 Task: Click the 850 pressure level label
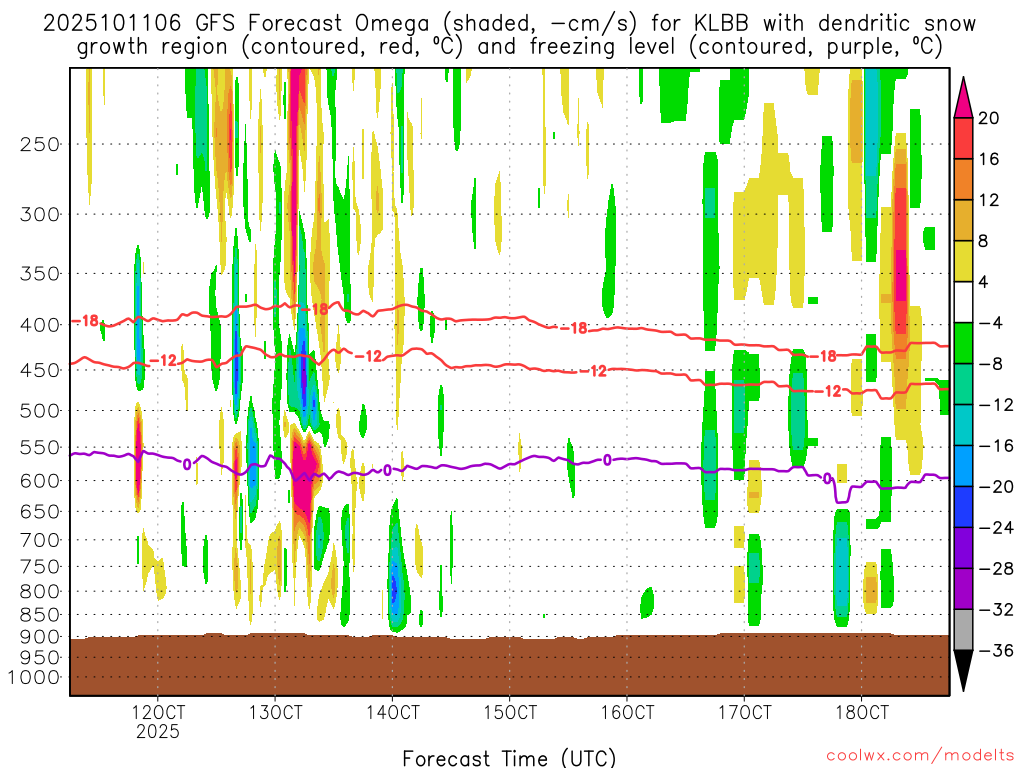click(x=40, y=615)
